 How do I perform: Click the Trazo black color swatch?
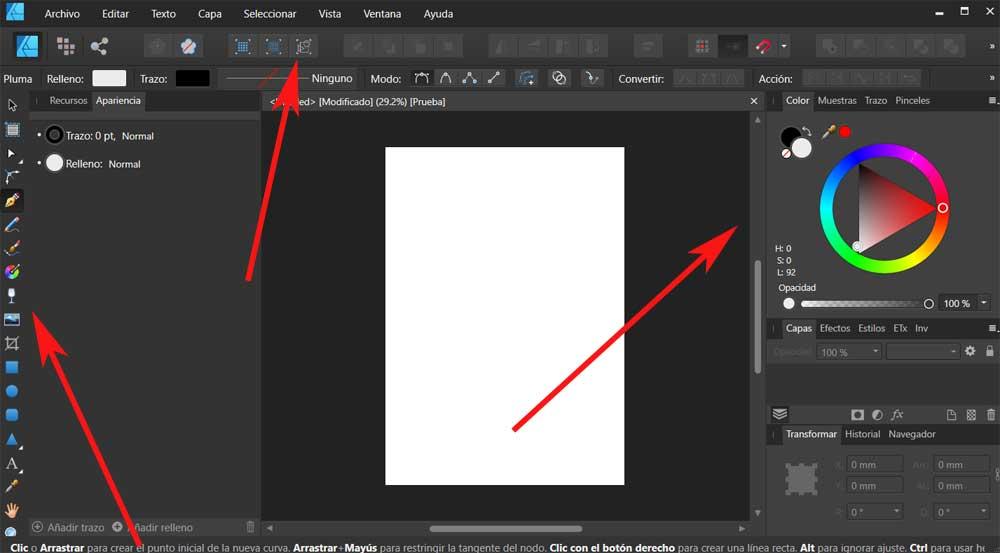coord(193,78)
